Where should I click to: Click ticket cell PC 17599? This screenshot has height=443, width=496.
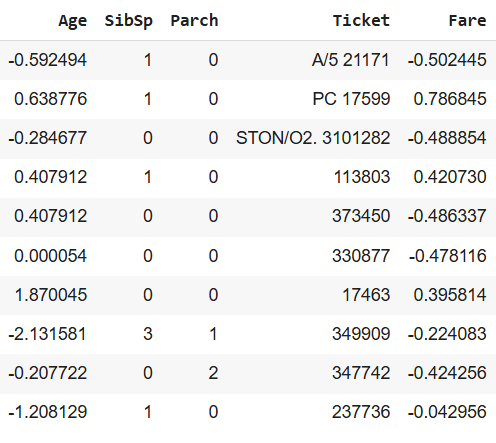coord(351,99)
